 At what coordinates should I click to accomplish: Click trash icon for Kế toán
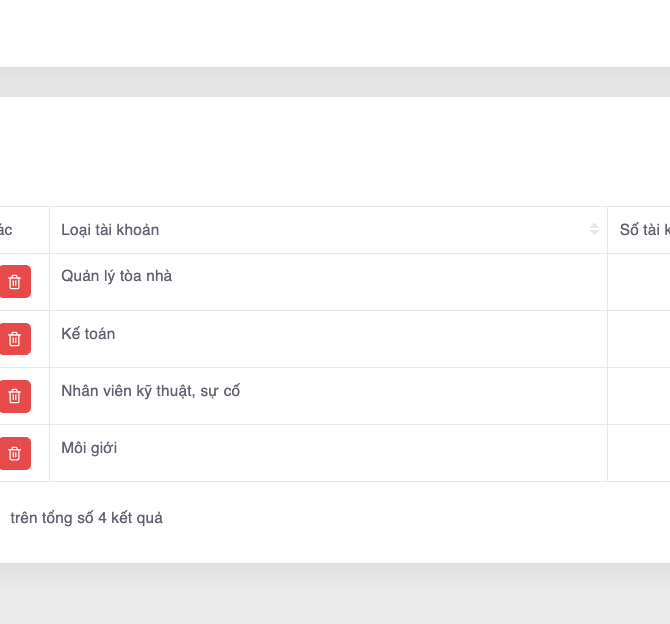point(14,339)
